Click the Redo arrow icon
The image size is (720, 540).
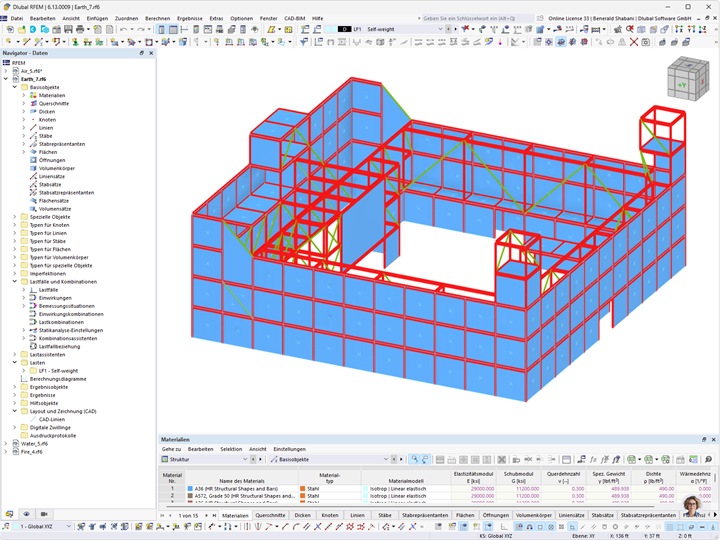coord(141,29)
